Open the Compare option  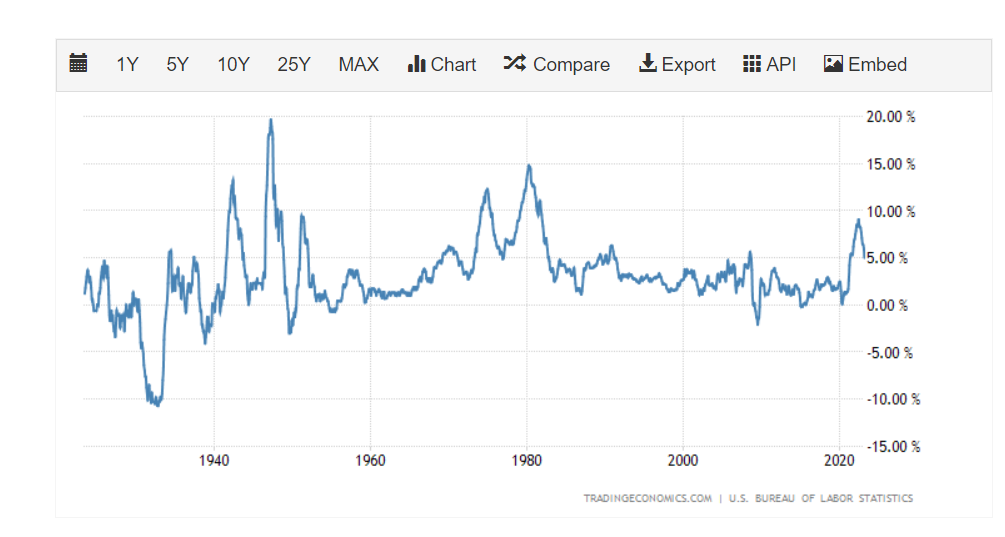click(571, 65)
